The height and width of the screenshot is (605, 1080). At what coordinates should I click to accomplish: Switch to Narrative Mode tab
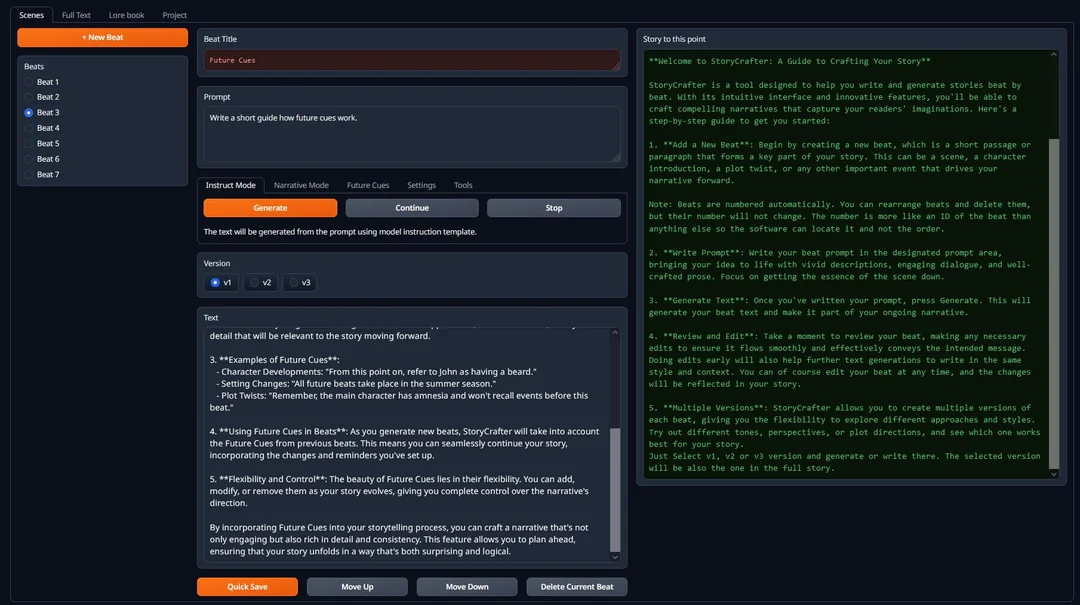301,185
